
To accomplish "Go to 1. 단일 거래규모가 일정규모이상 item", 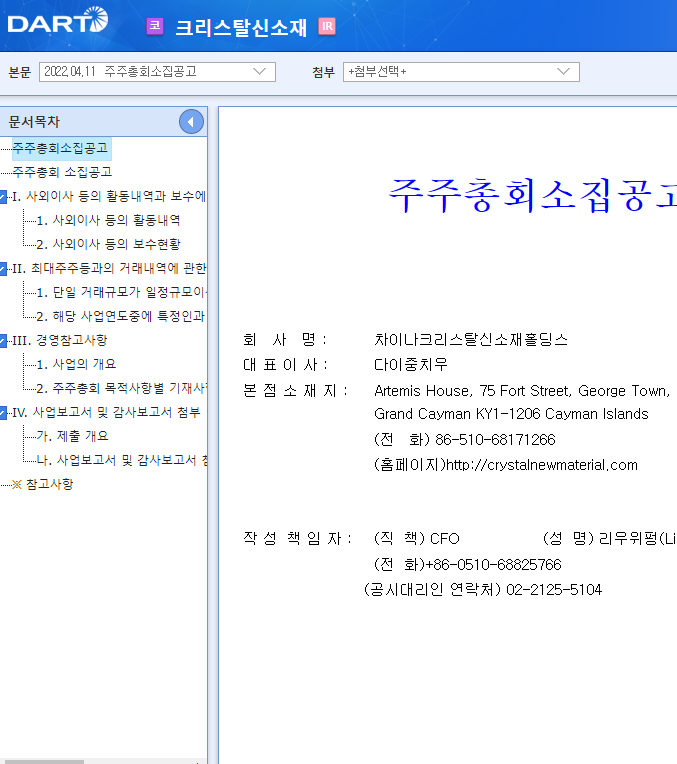I will tap(121, 292).
